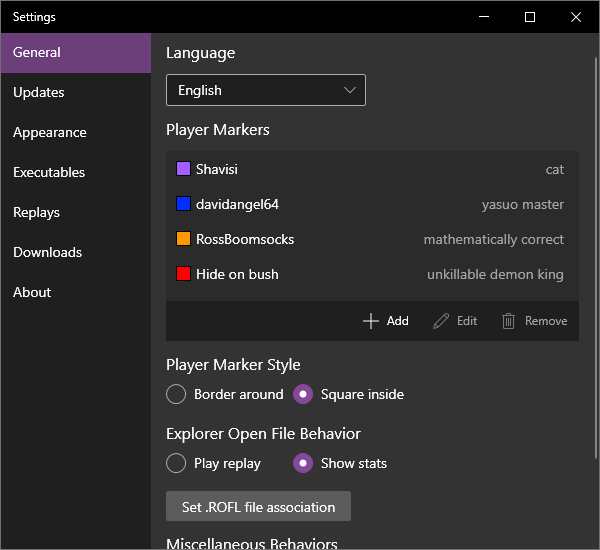600x550 pixels.
Task: Select the davidangel64 player marker name
Action: (x=237, y=204)
